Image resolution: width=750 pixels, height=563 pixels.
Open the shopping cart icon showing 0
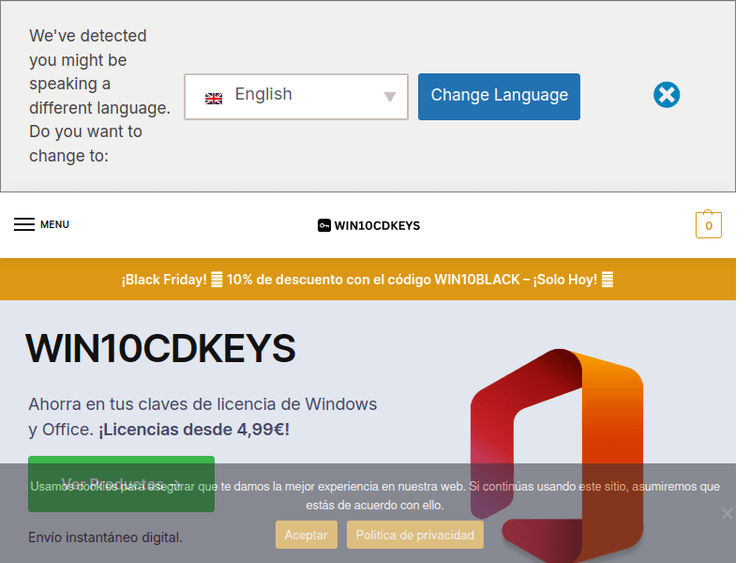tap(708, 225)
